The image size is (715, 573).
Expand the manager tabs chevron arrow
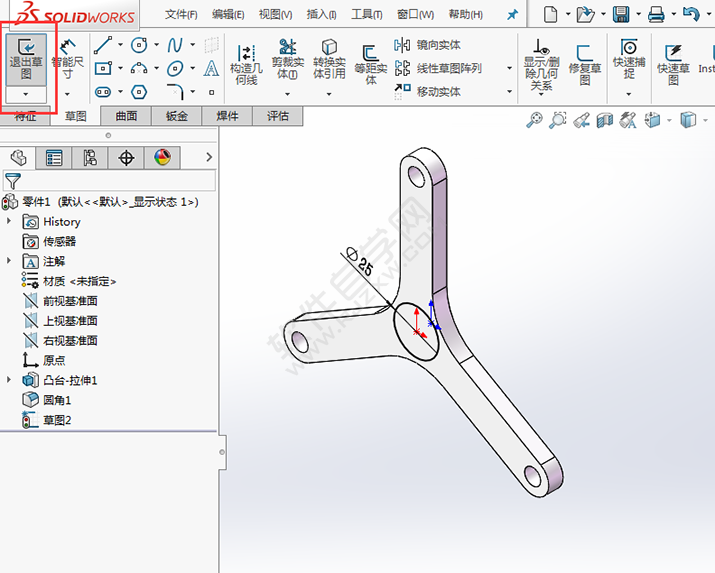tap(209, 157)
